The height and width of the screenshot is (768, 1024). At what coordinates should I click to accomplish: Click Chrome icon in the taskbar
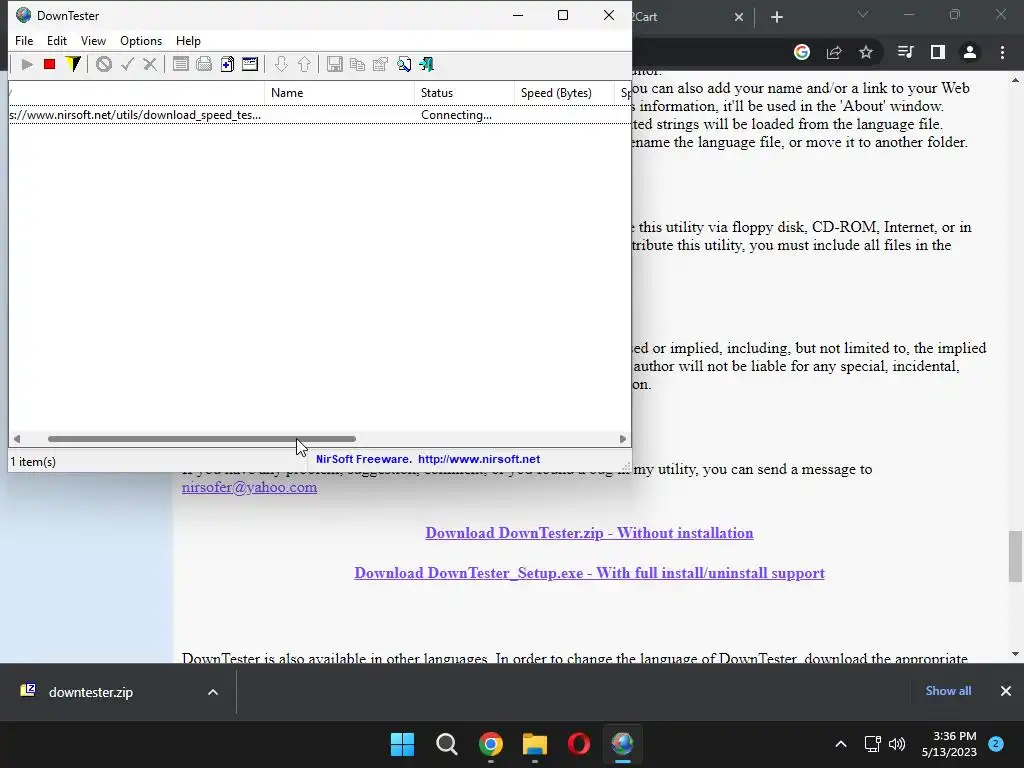click(490, 744)
